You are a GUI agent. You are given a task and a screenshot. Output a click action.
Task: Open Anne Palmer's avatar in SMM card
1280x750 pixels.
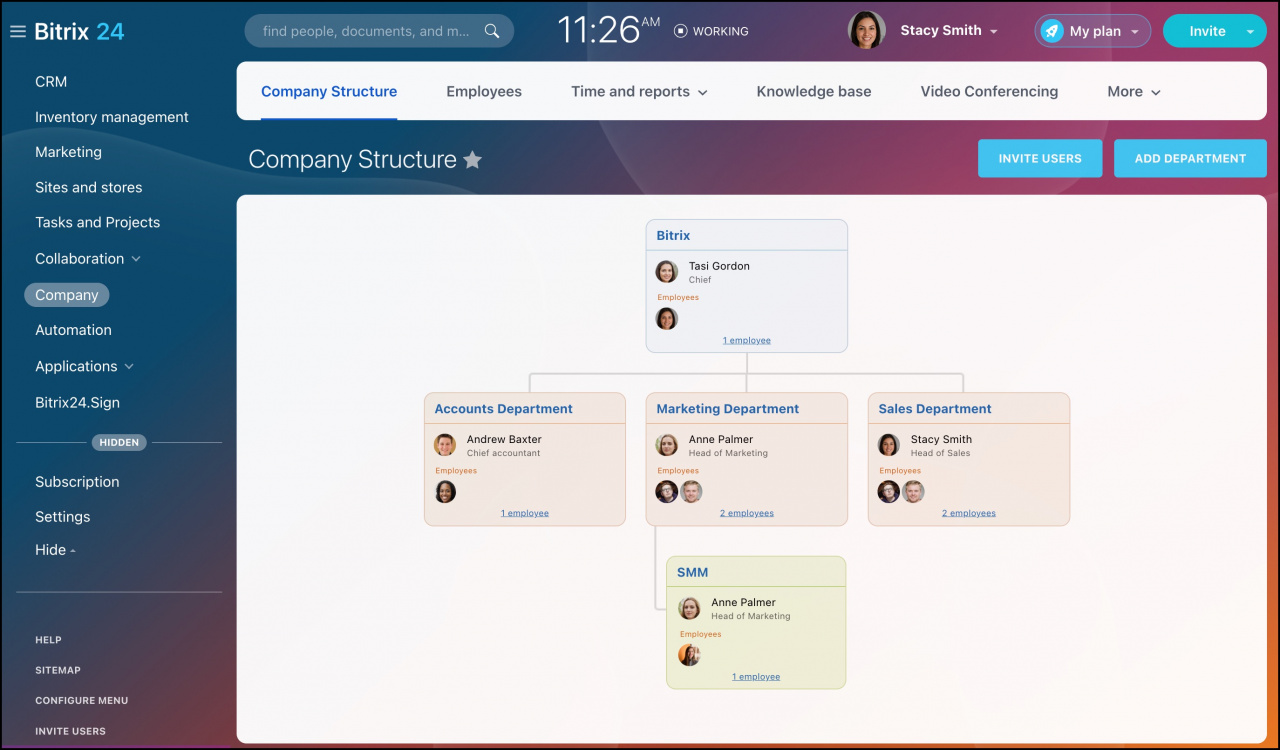(689, 608)
